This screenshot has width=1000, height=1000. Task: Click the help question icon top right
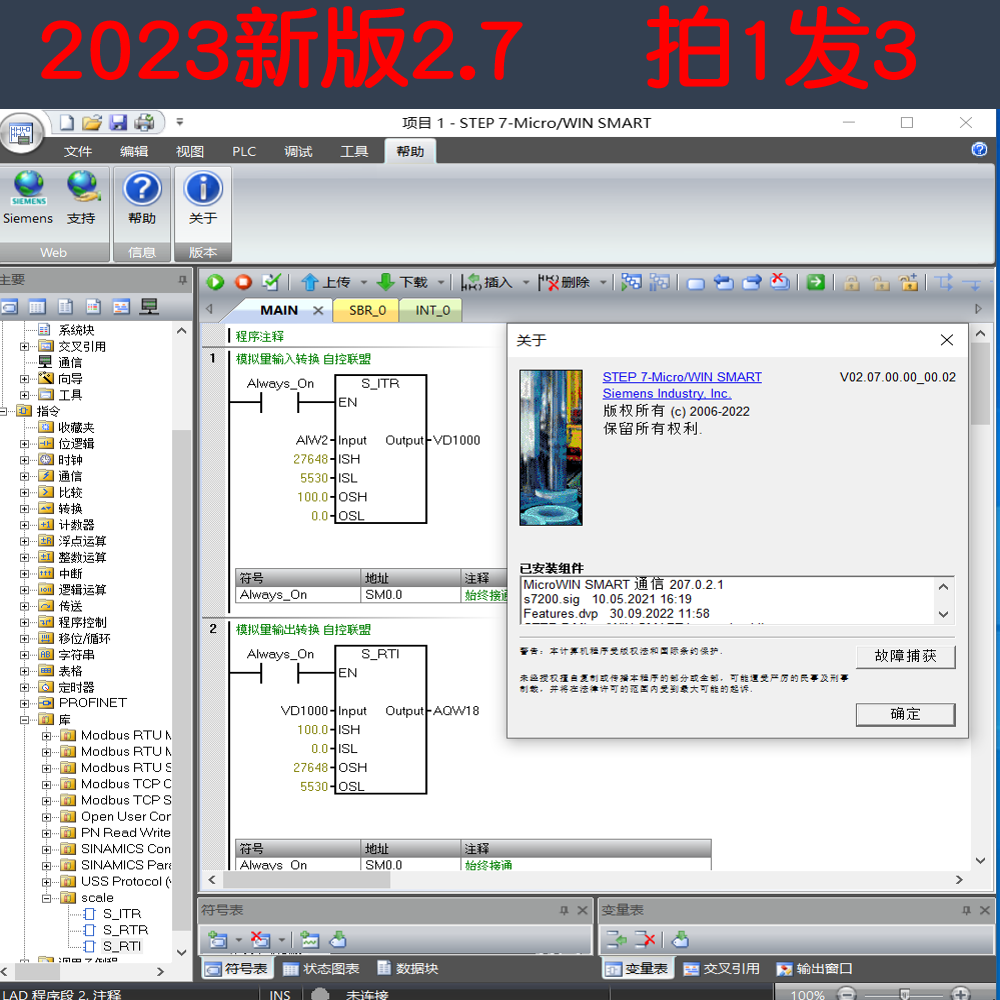[x=979, y=149]
